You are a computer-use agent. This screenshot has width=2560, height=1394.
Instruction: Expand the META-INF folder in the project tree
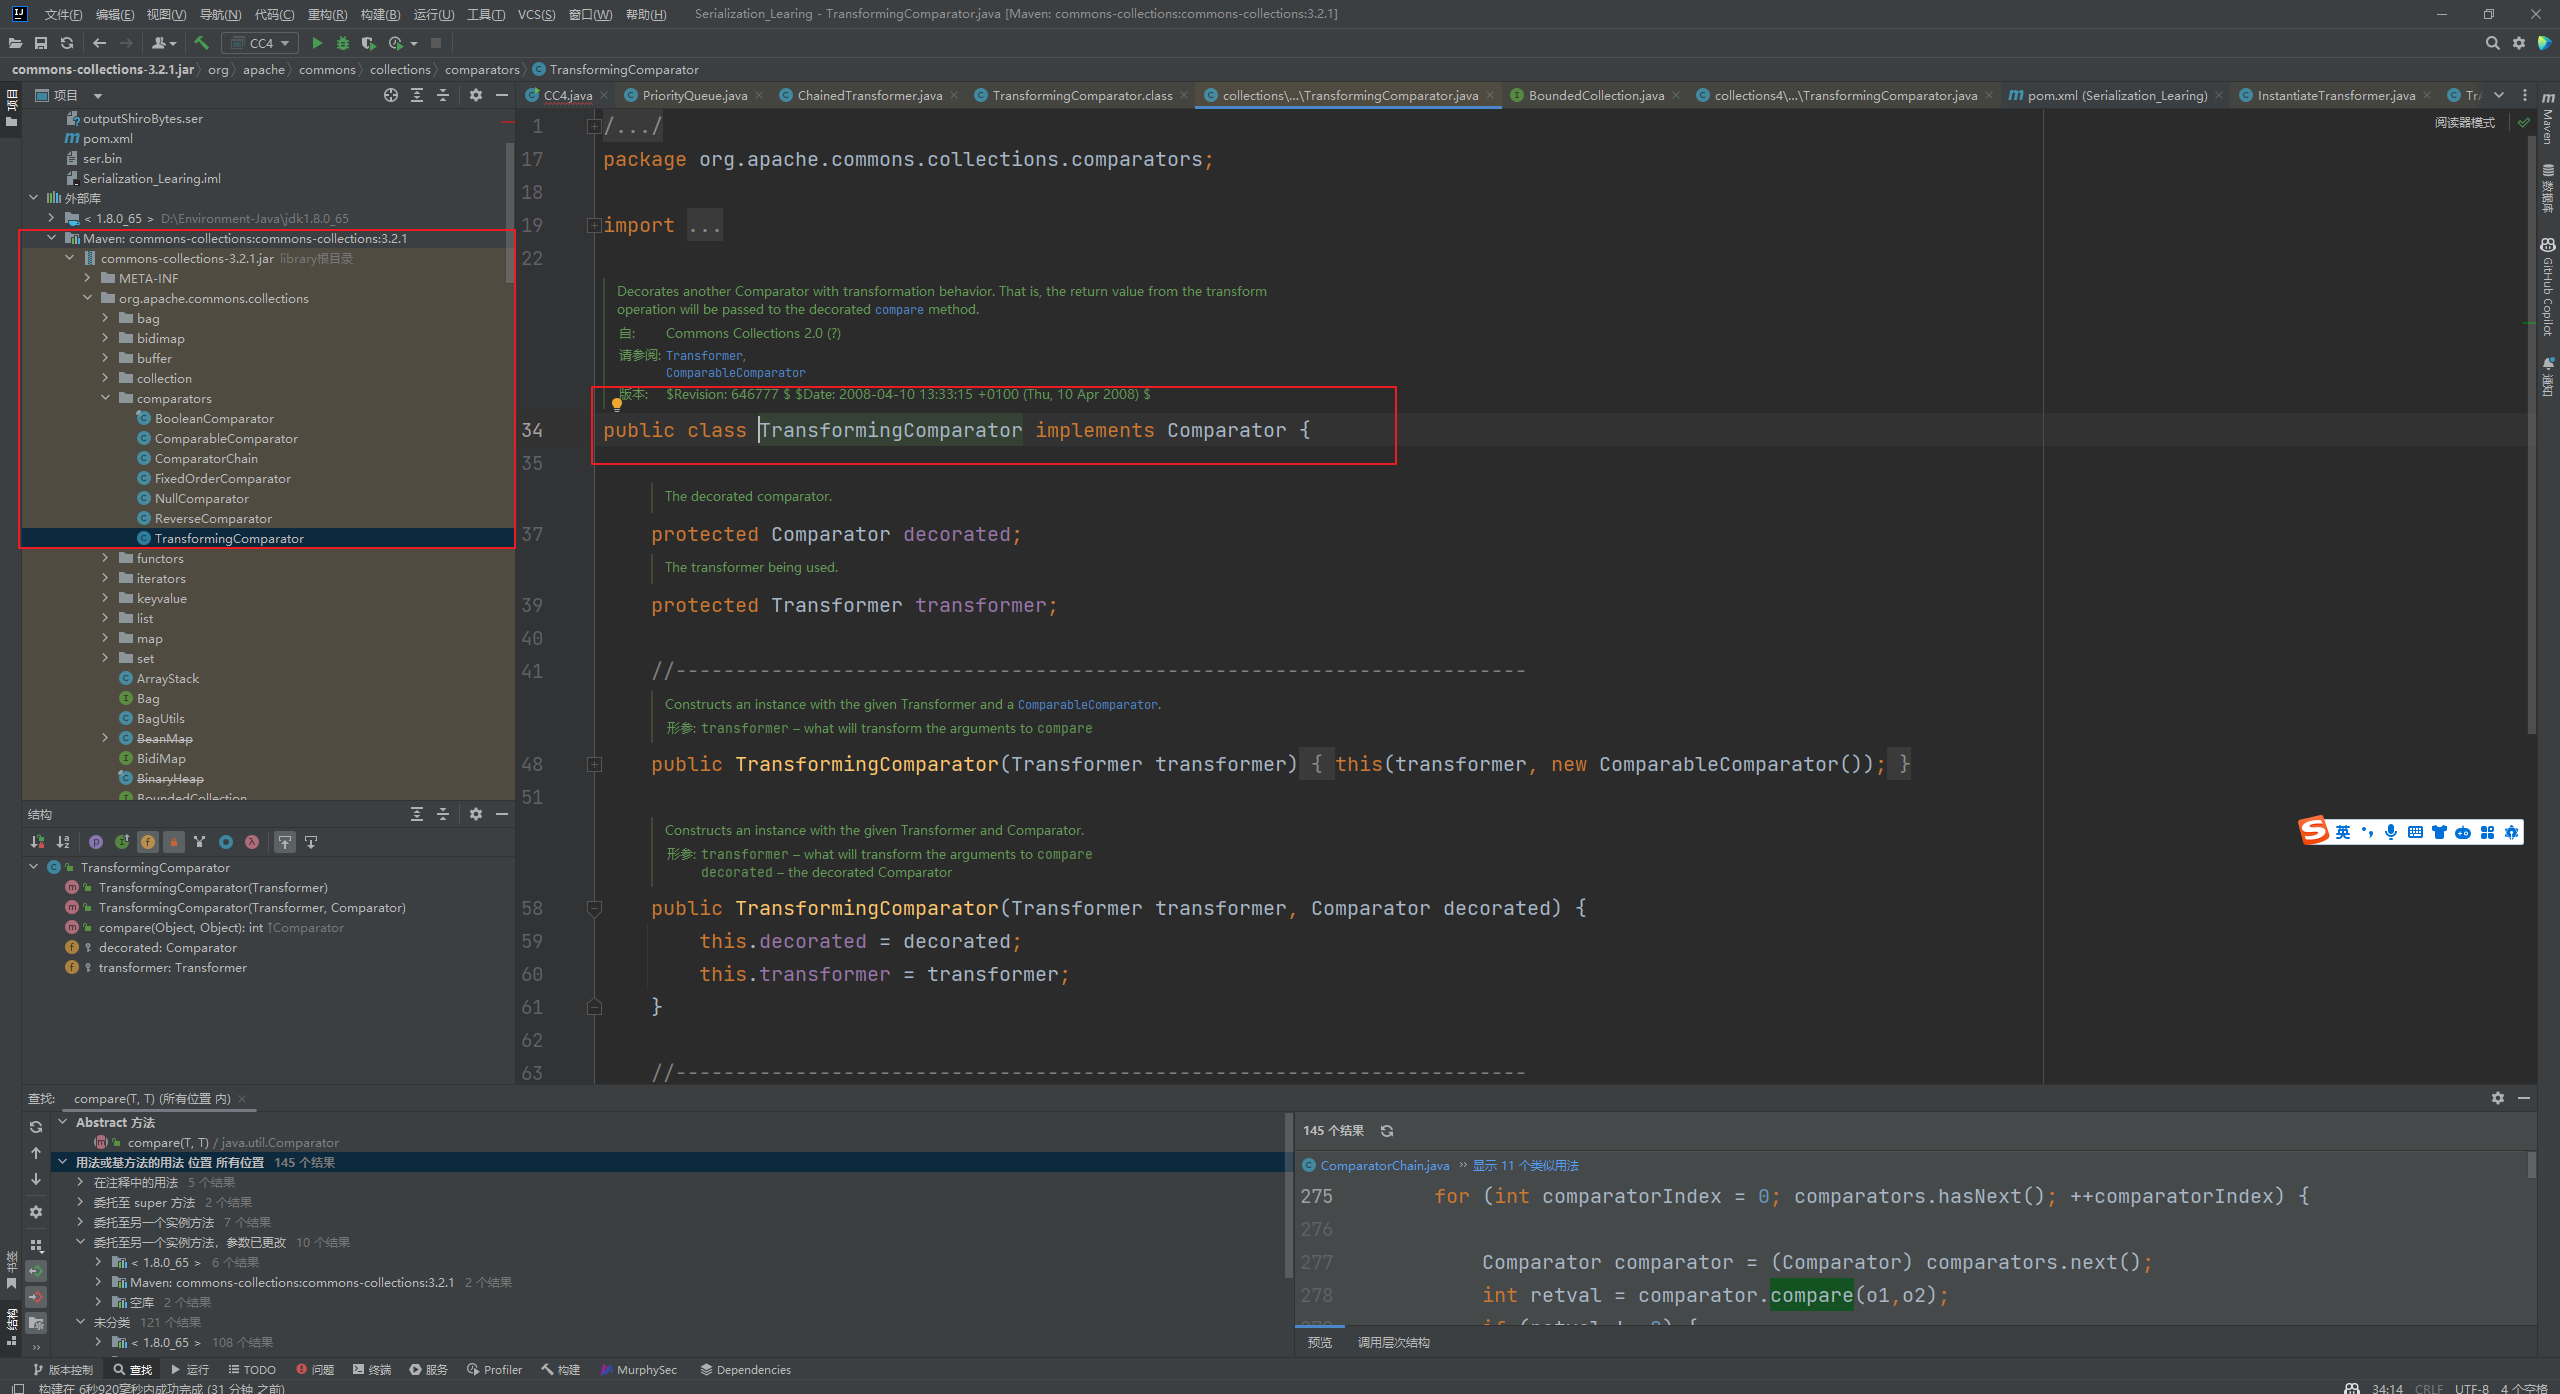[88, 278]
